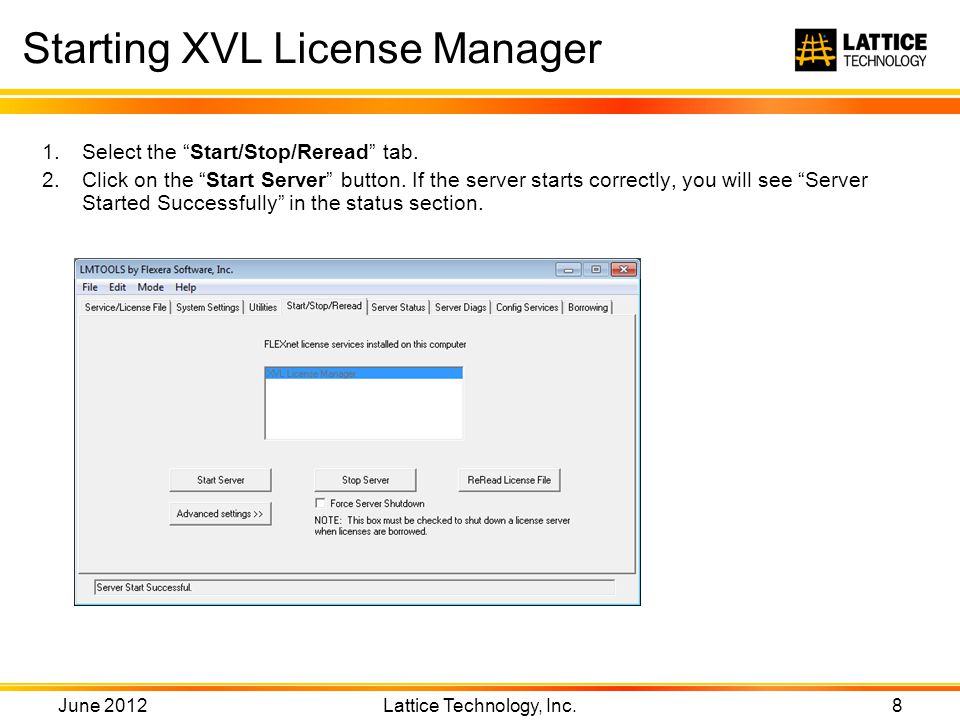Enable the Force Server Shutdown checkbox
The width and height of the screenshot is (960, 720).
[x=320, y=503]
